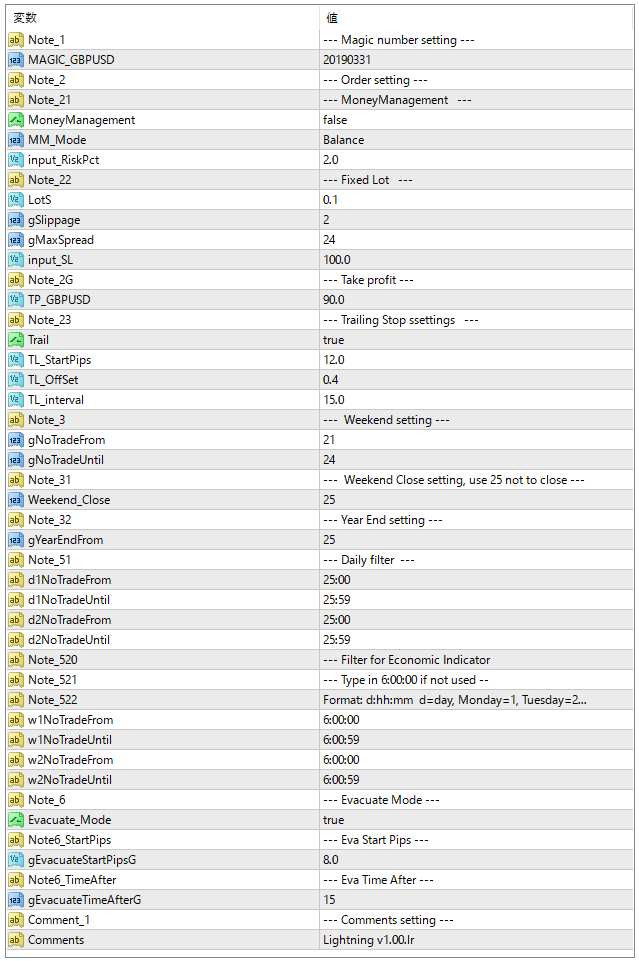Click the double icon beside TL_StartPips
The height and width of the screenshot is (961, 639).
[16, 360]
